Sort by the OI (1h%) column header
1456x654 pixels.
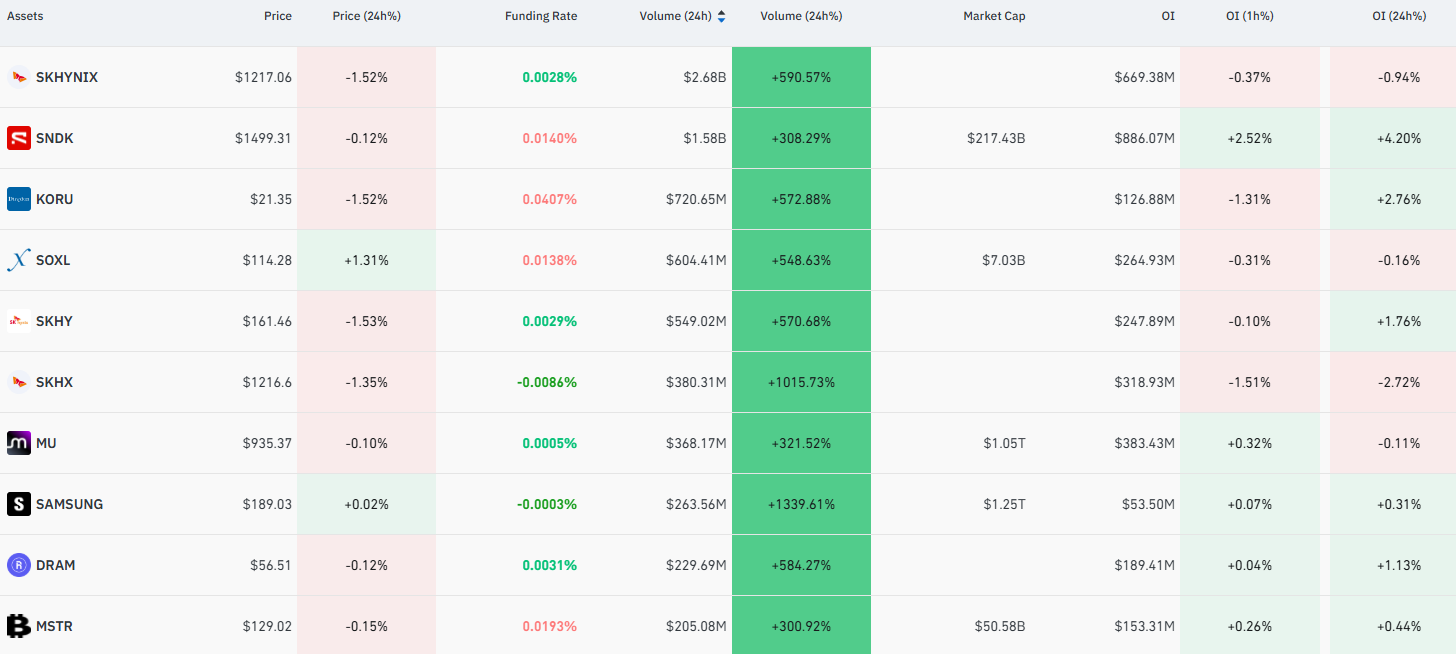(x=1250, y=16)
